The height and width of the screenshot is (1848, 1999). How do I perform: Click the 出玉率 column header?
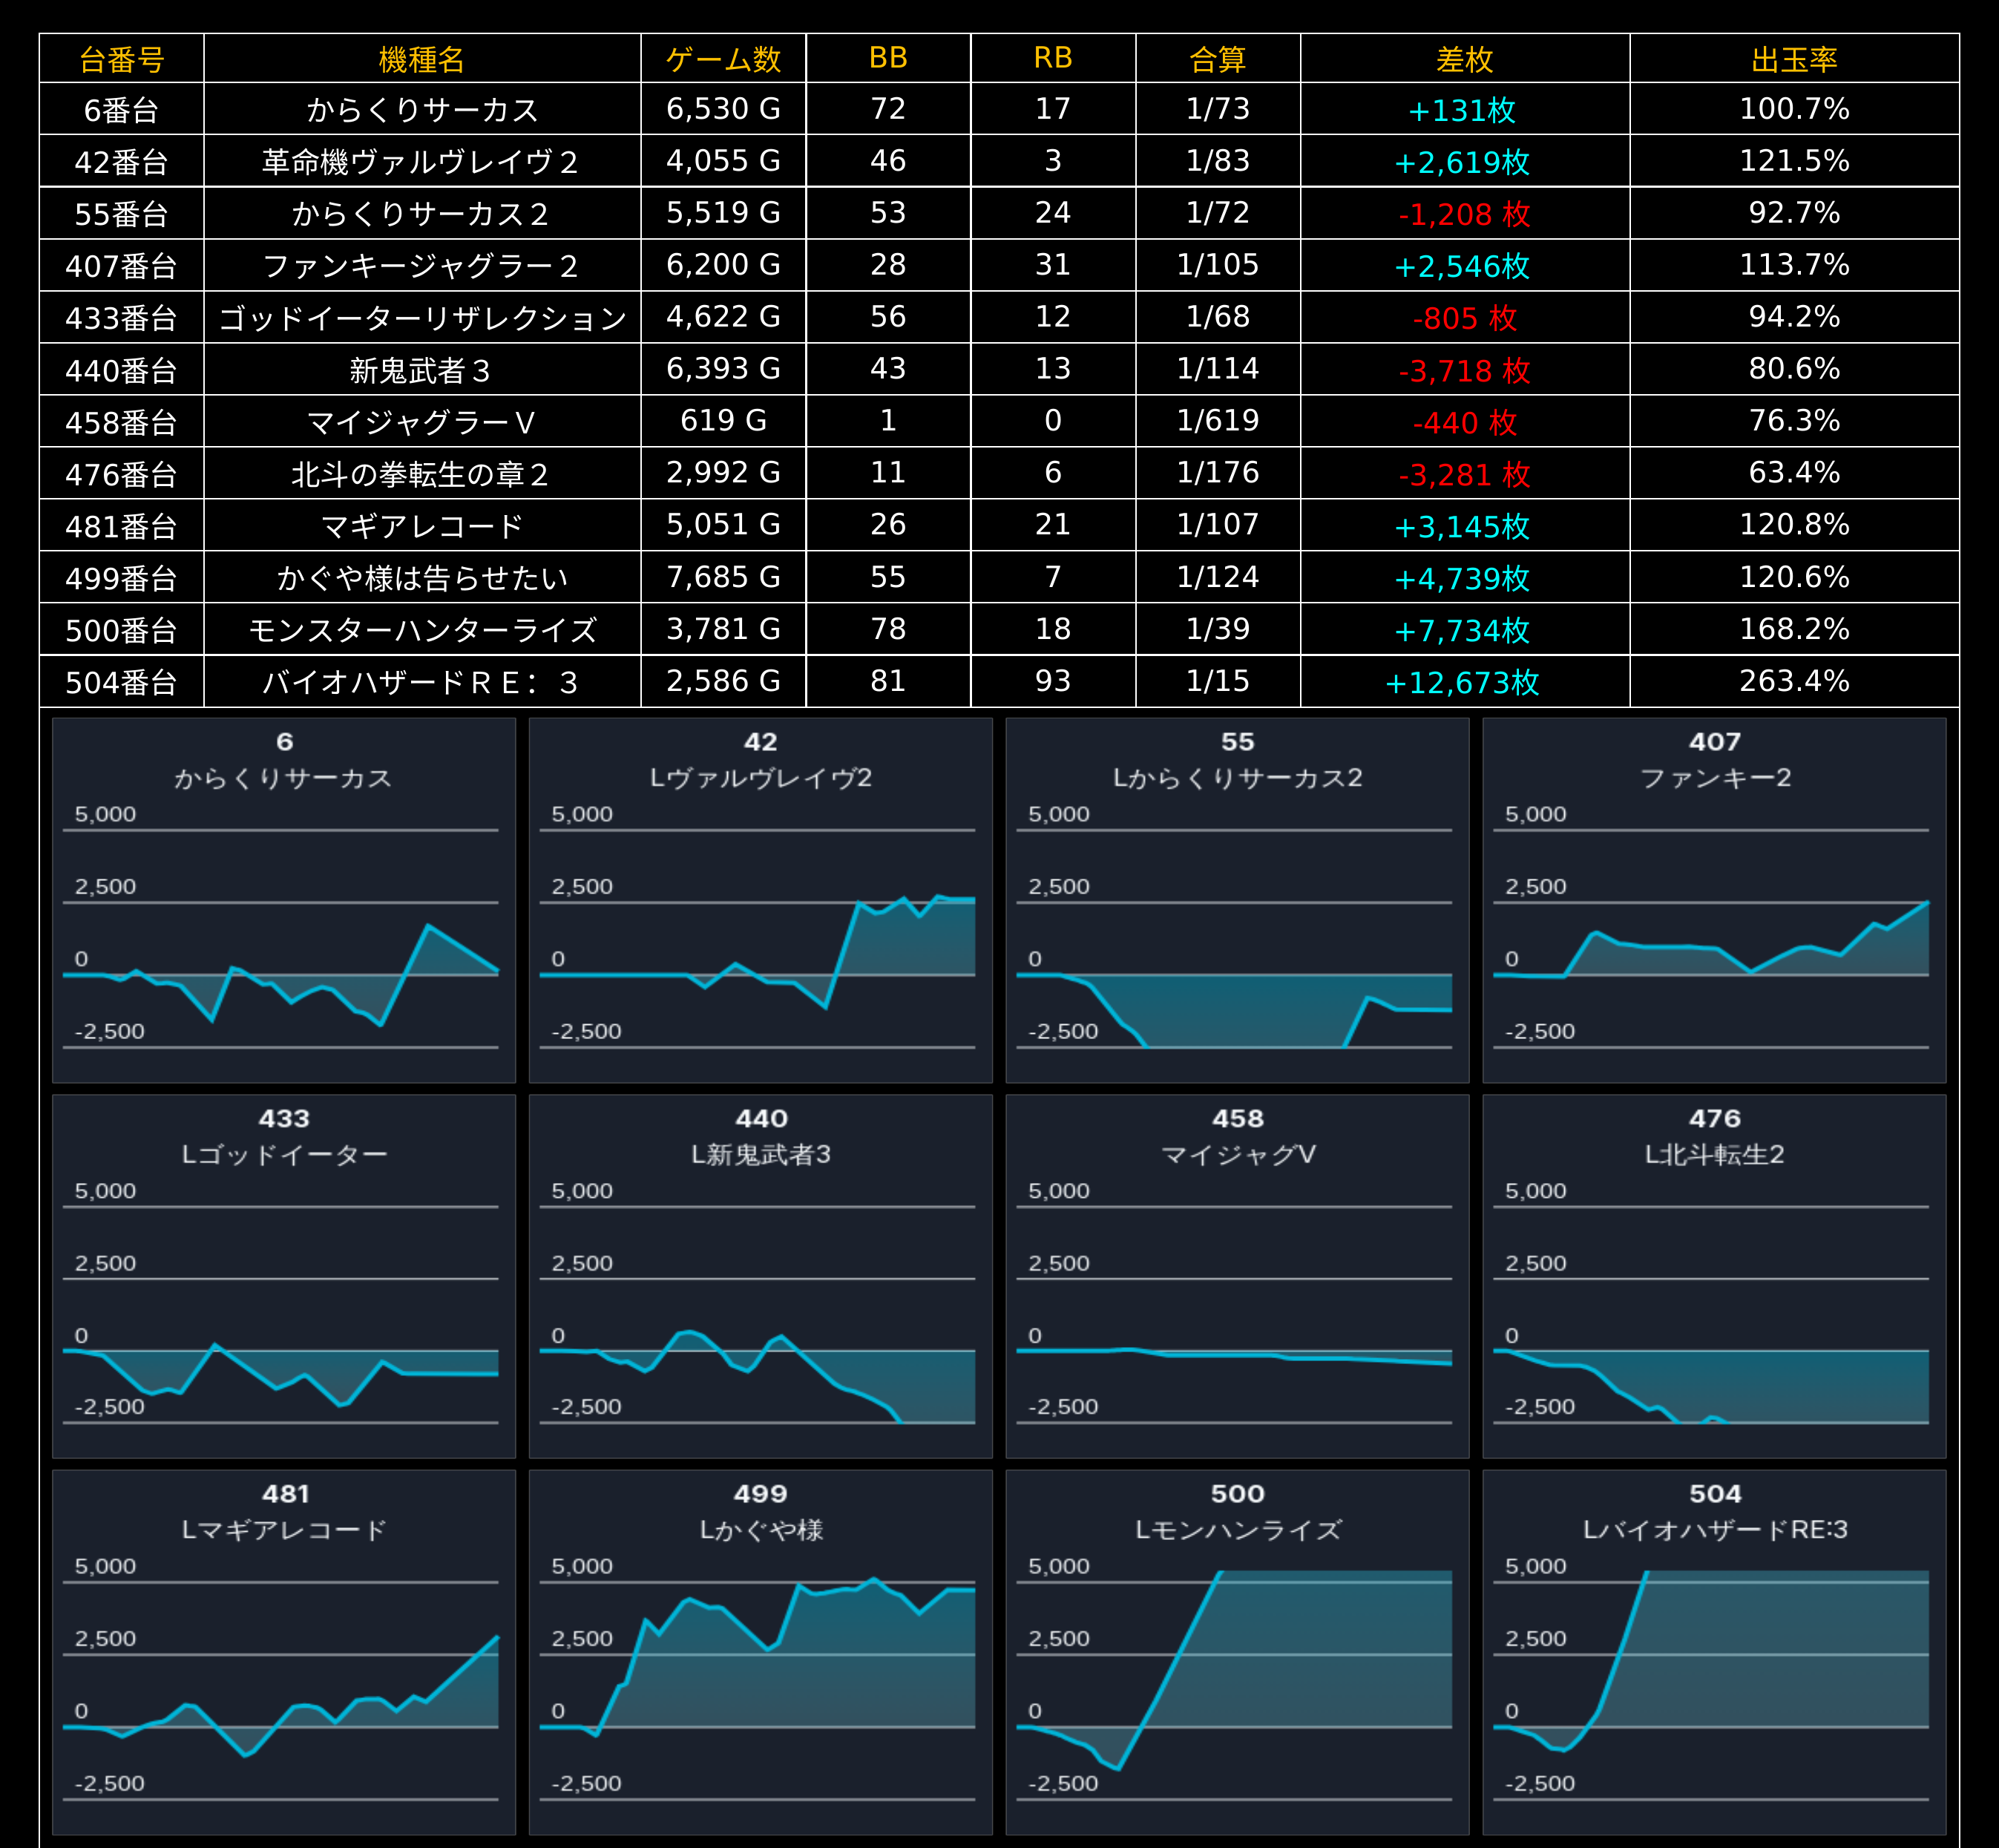[x=1795, y=59]
